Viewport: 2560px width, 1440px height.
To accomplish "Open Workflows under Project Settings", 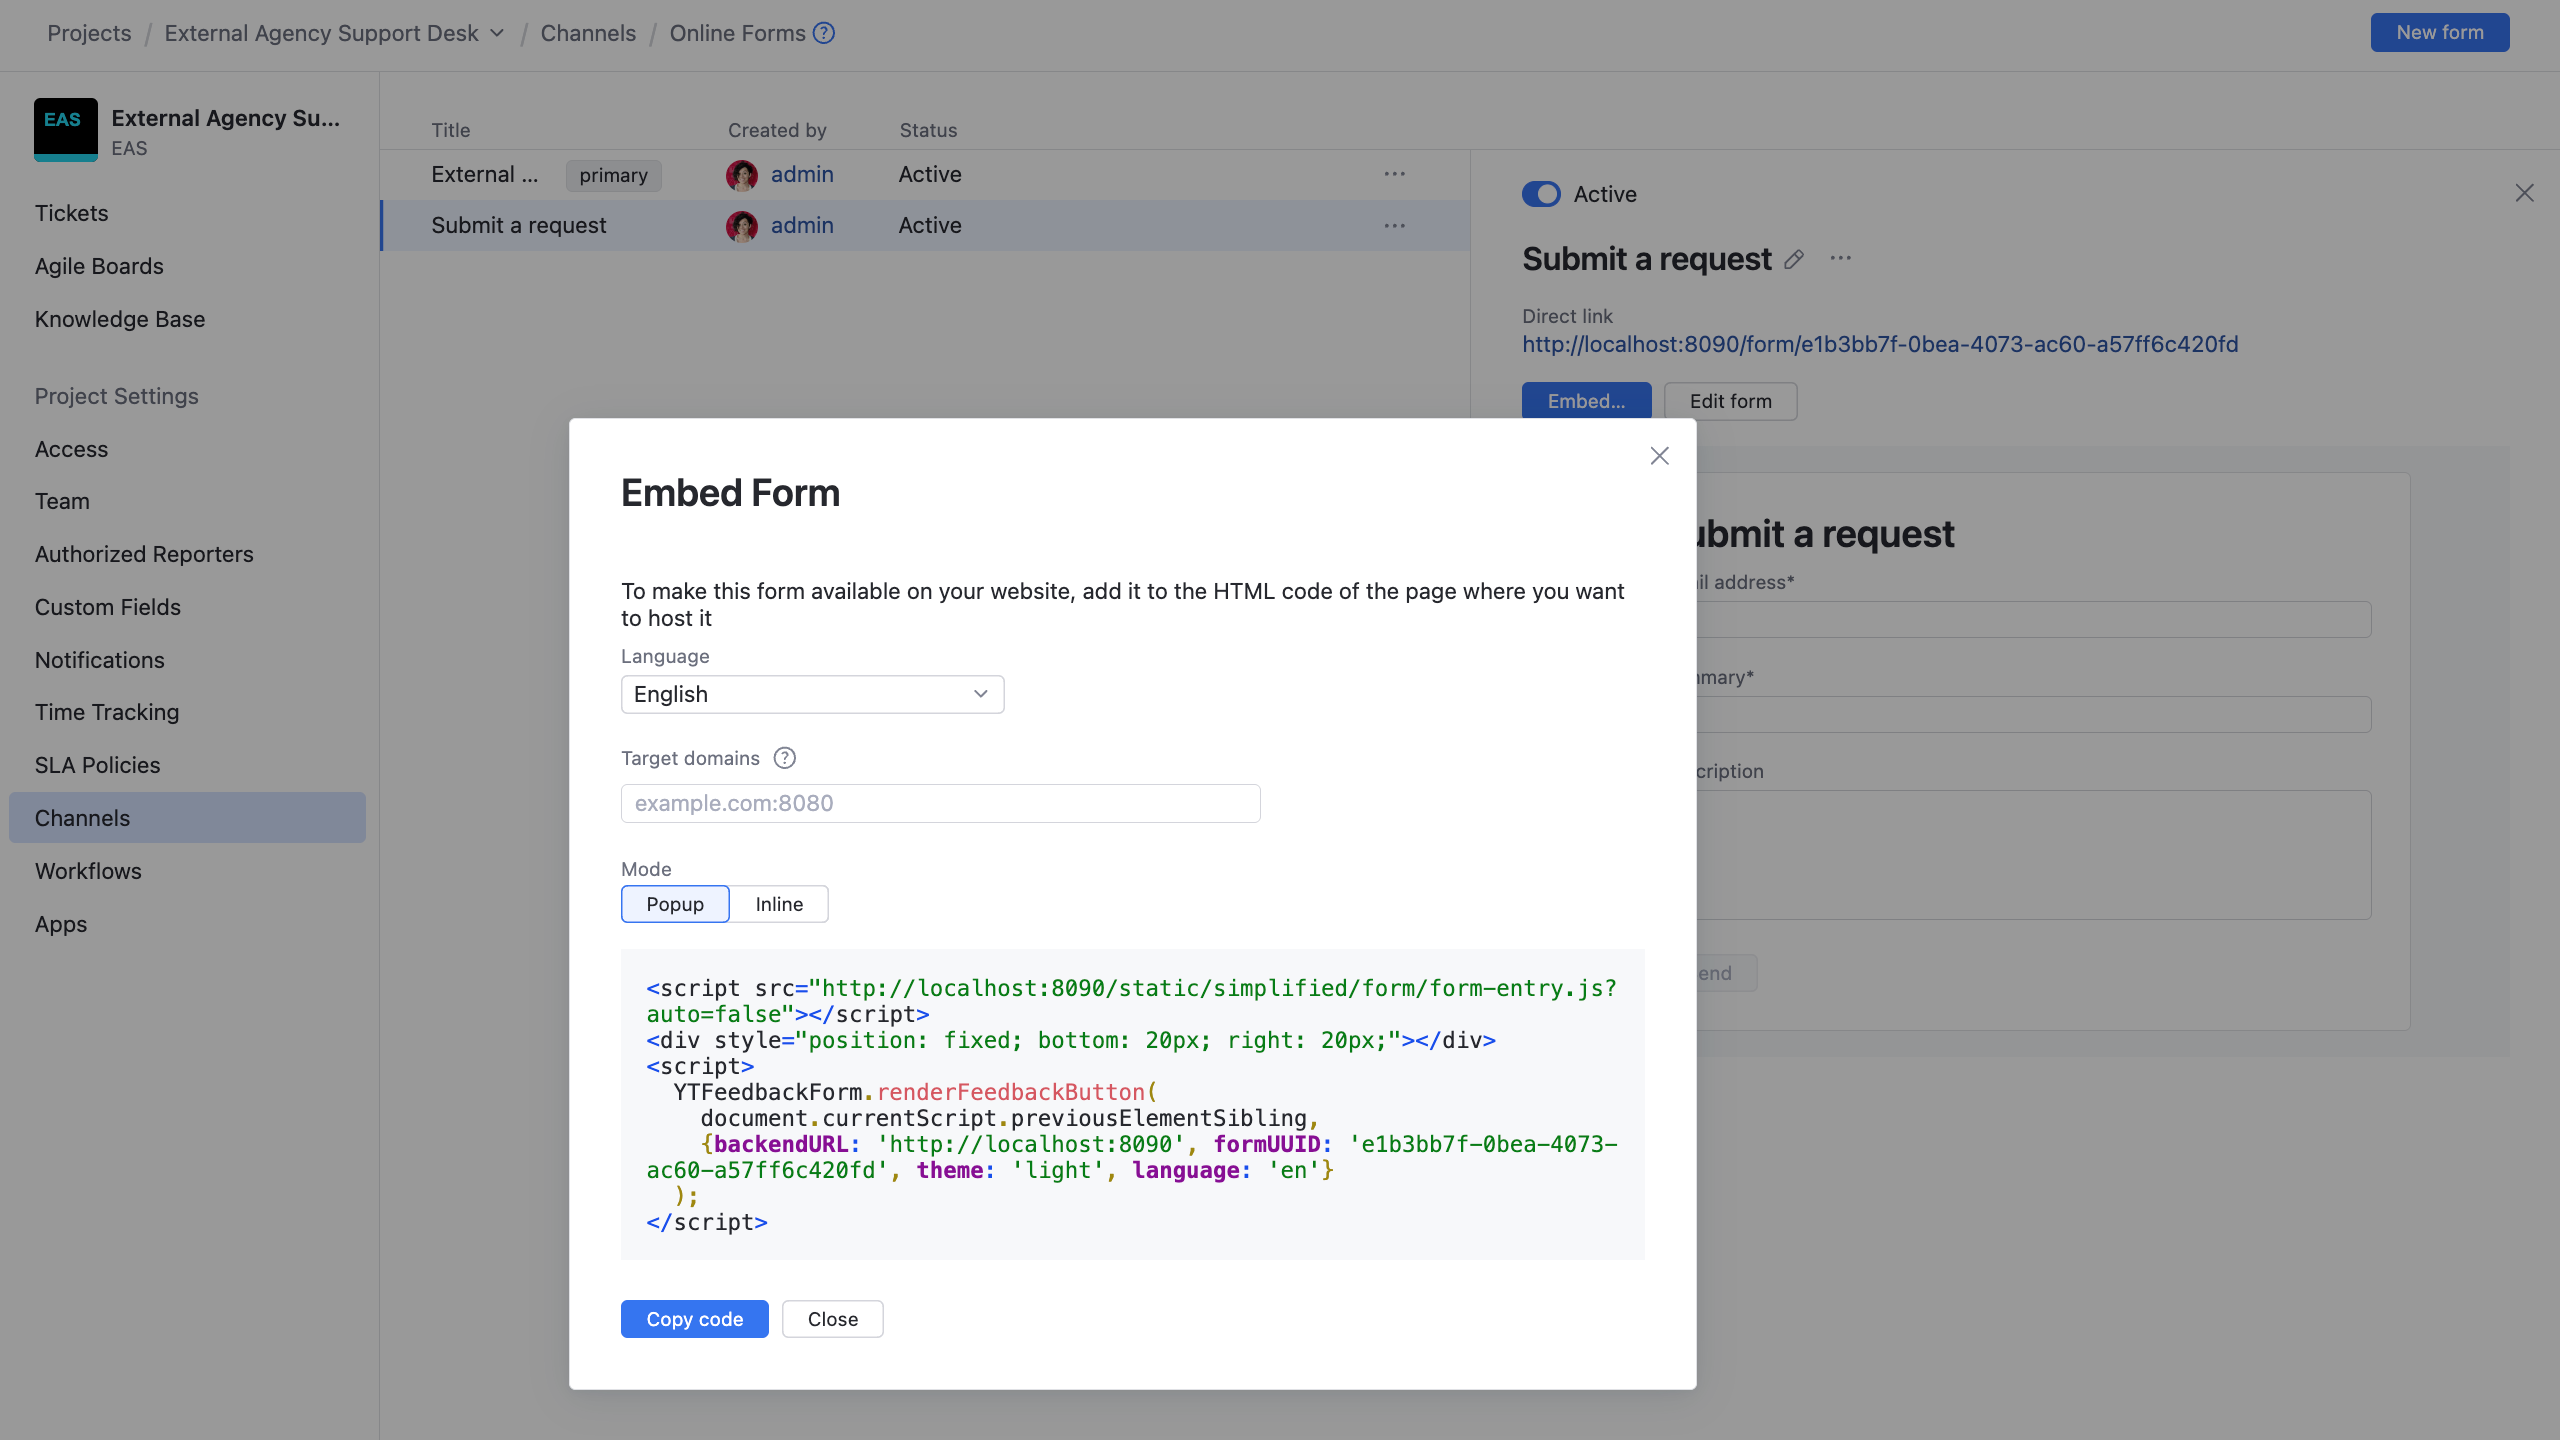I will (88, 871).
